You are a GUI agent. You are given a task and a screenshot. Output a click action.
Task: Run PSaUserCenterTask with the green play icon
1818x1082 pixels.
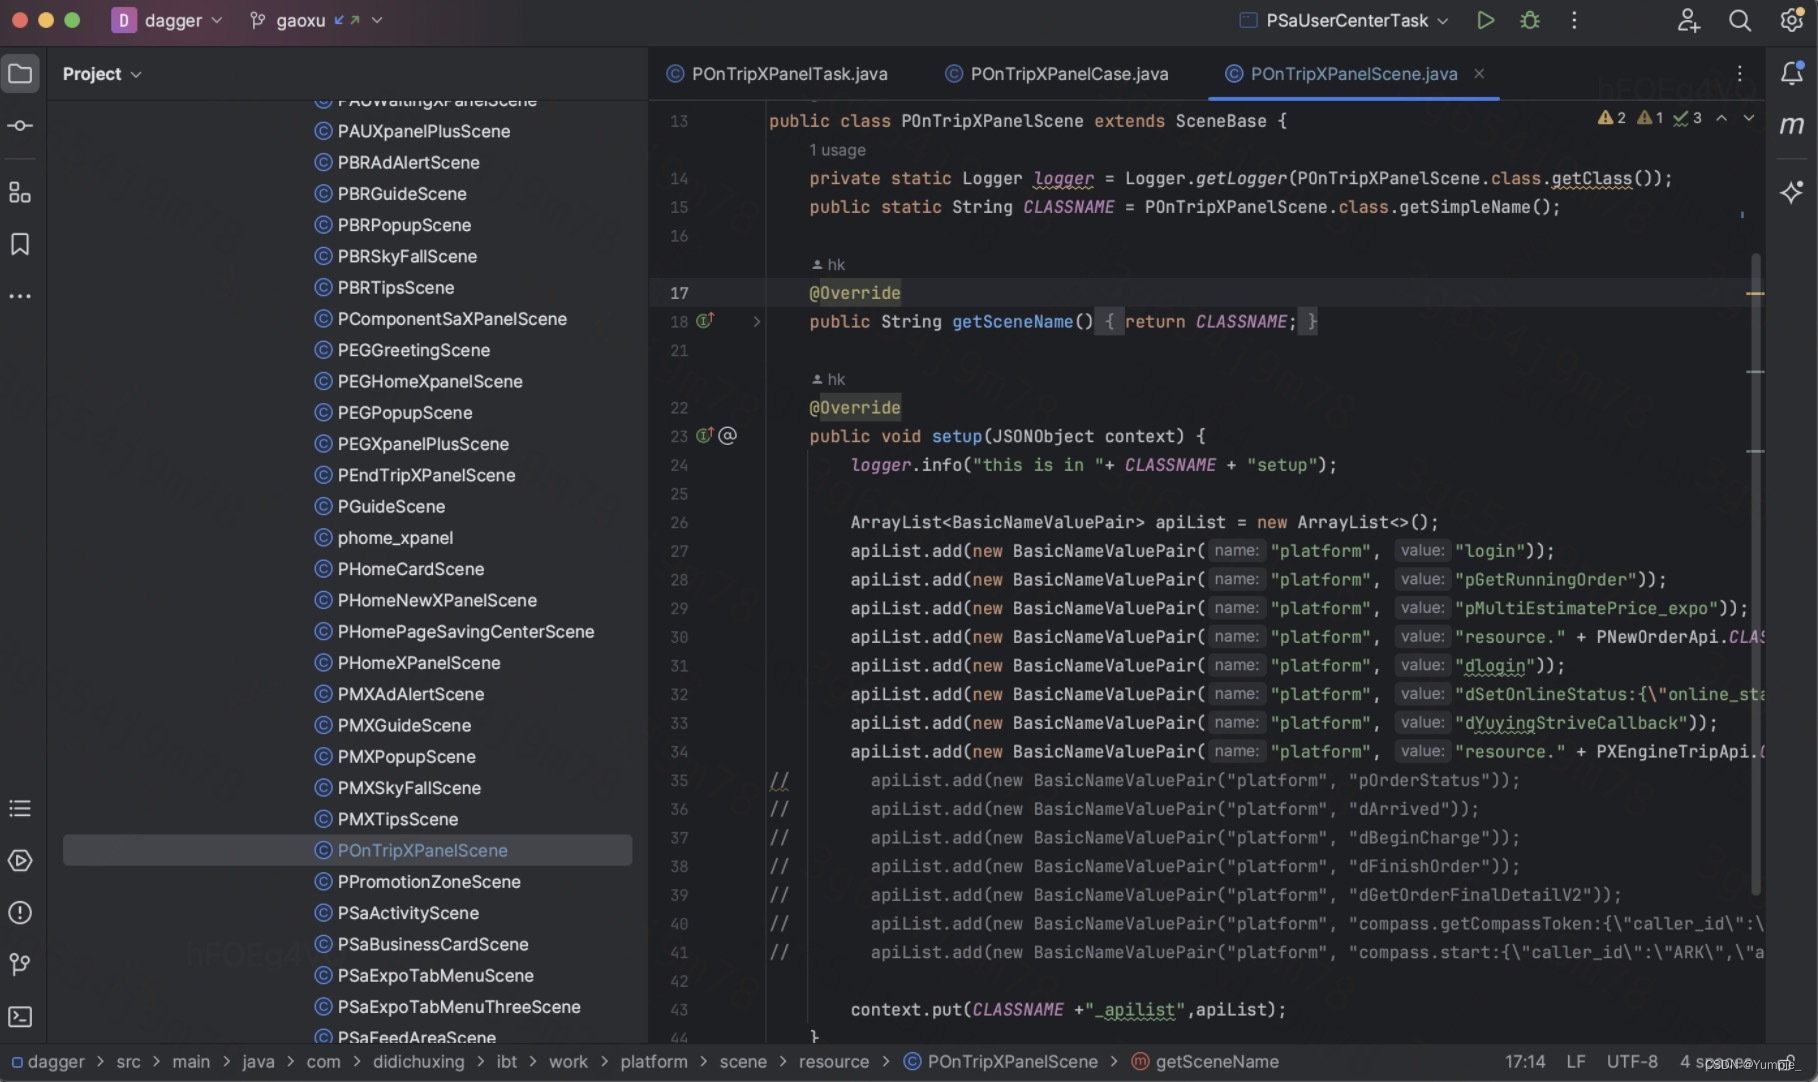tap(1485, 20)
